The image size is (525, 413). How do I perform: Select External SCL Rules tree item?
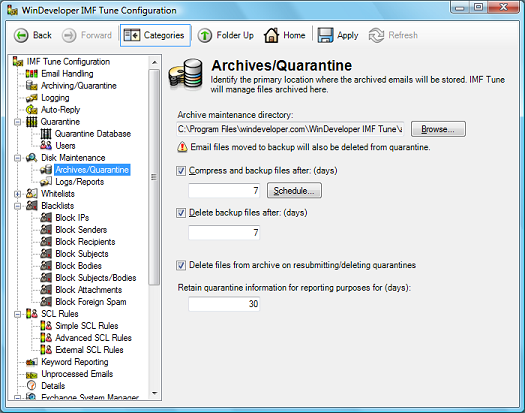pos(89,350)
